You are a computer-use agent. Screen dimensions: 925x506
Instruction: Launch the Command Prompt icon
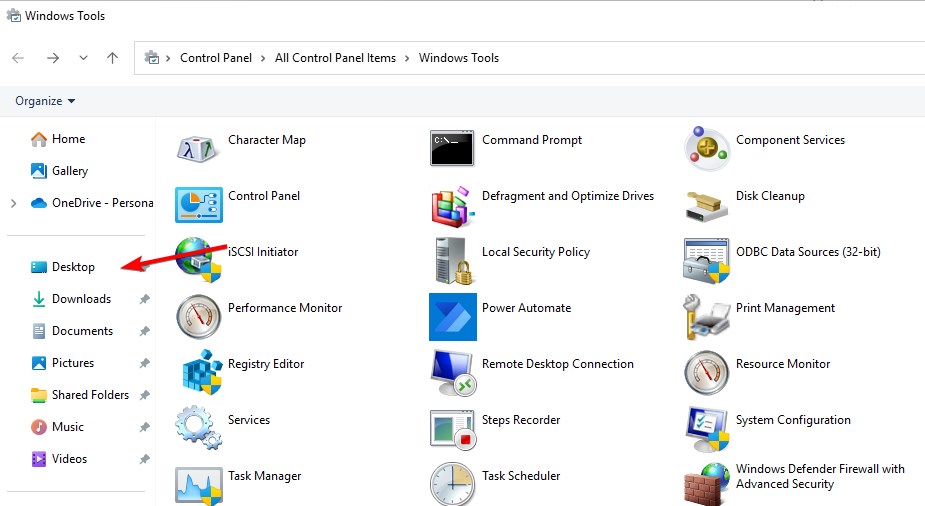click(x=452, y=148)
